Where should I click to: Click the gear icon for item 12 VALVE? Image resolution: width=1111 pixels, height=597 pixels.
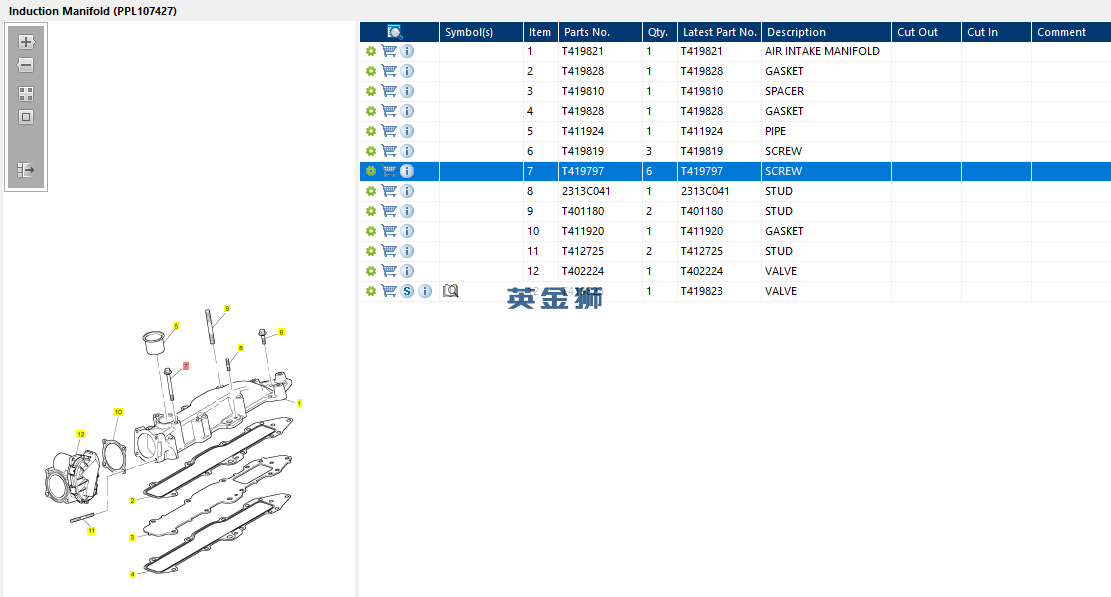click(371, 271)
